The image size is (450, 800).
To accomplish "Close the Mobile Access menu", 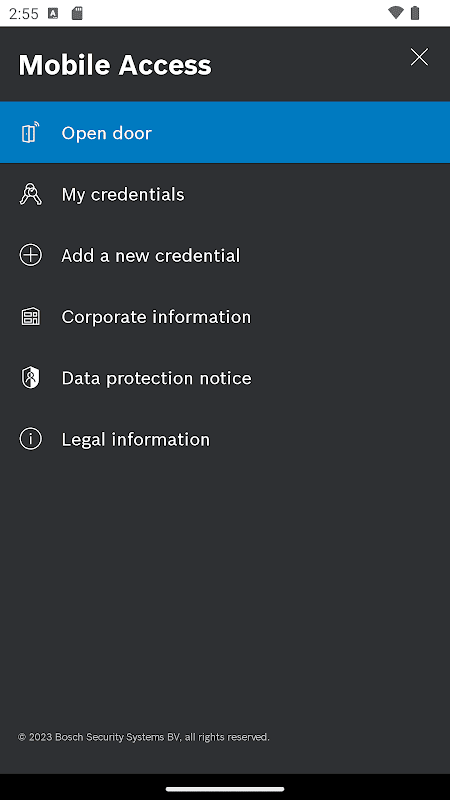I will [x=419, y=57].
